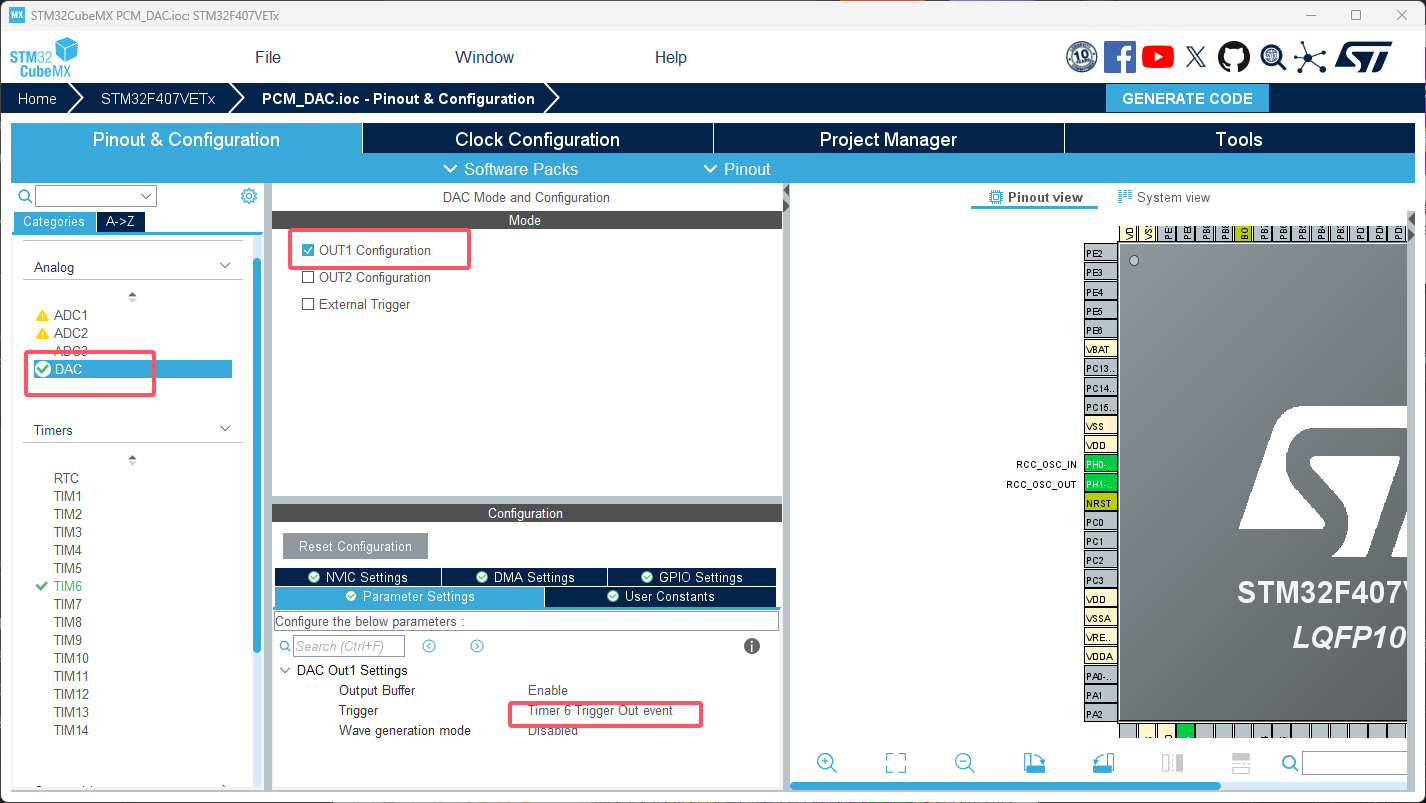The width and height of the screenshot is (1426, 803).
Task: Select TIM6 in the Timers list
Action: click(68, 586)
